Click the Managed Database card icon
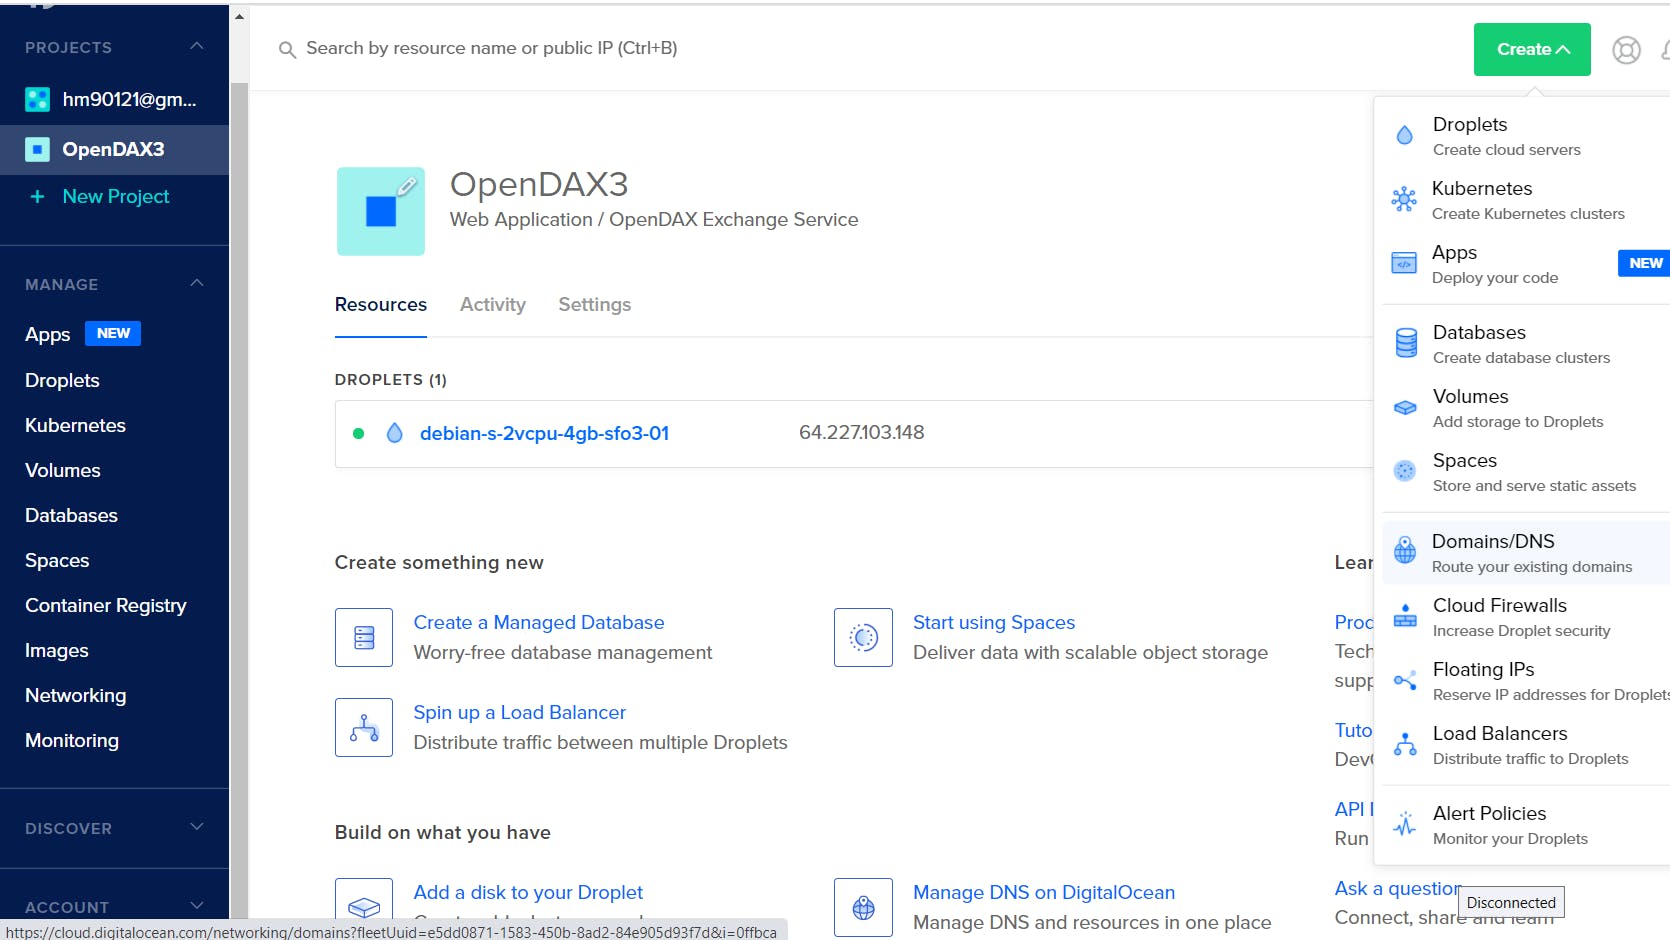The height and width of the screenshot is (940, 1670). click(x=364, y=637)
